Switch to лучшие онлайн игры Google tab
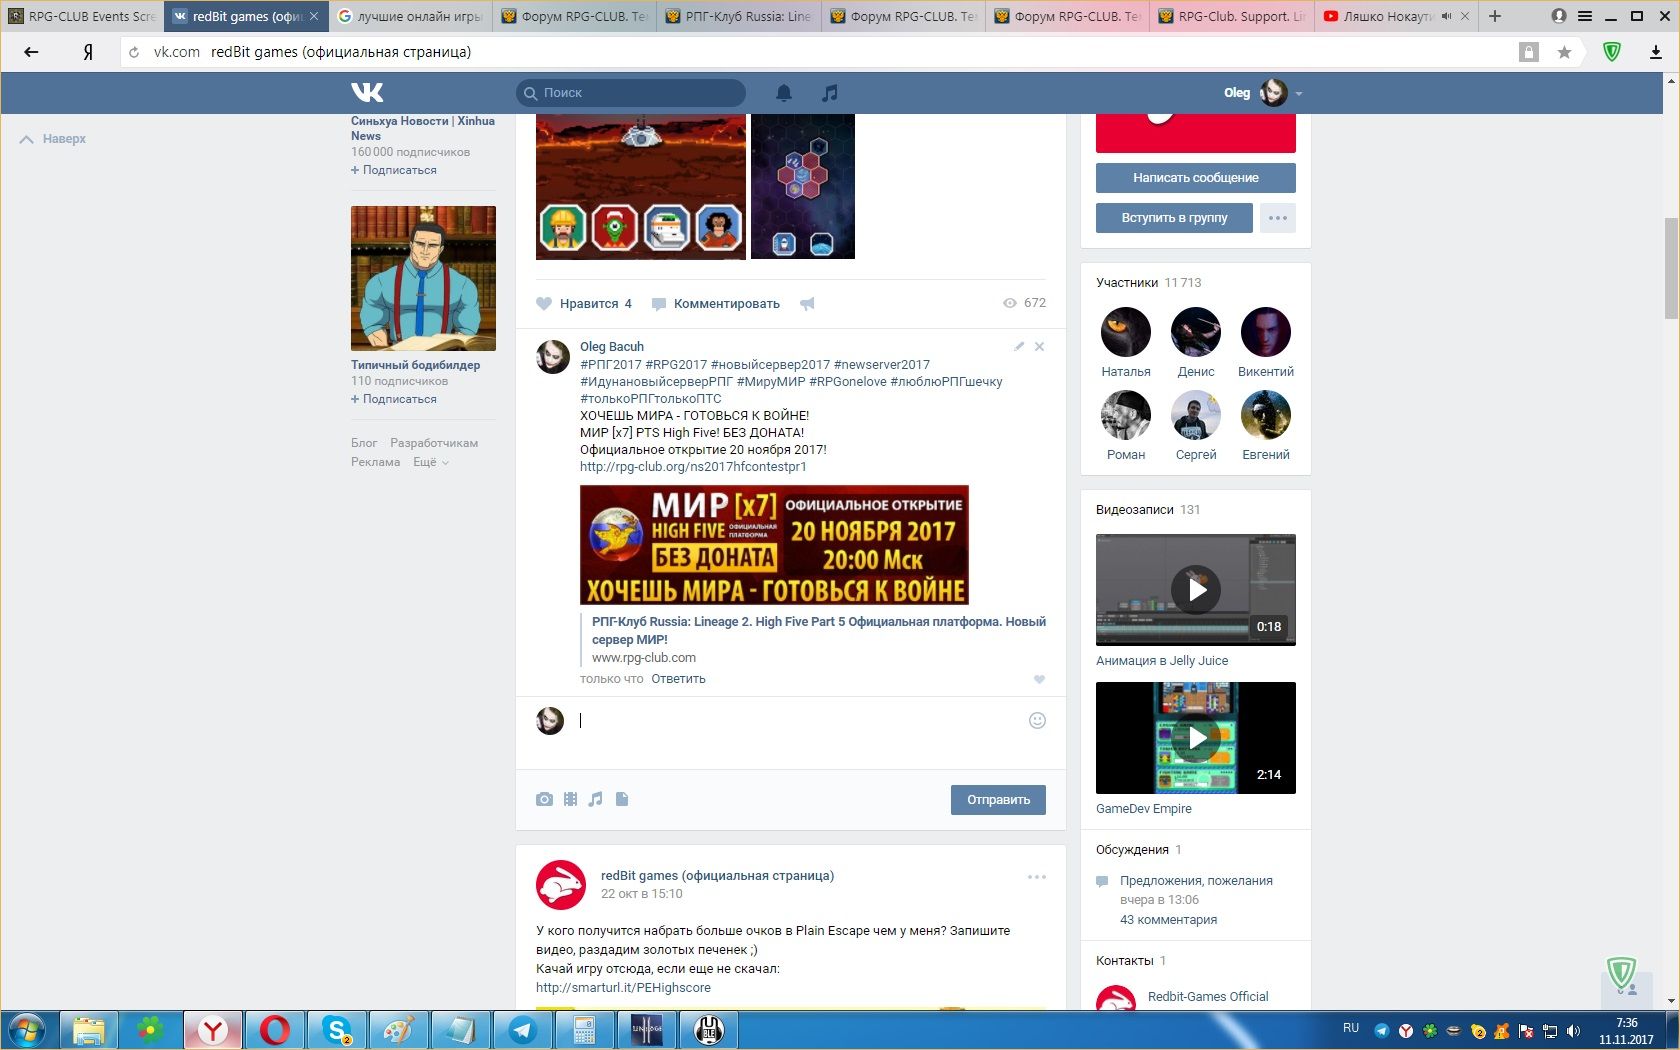Screen dimensions: 1680x1050 (410, 16)
